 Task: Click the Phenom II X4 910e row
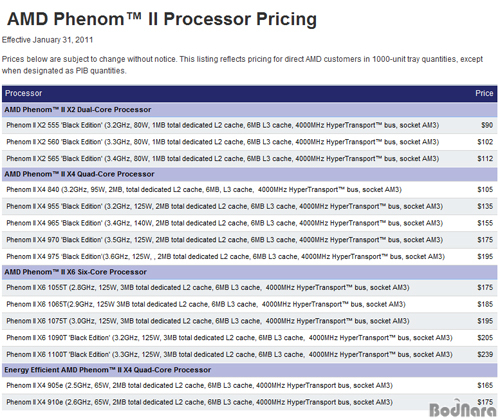click(x=250, y=402)
